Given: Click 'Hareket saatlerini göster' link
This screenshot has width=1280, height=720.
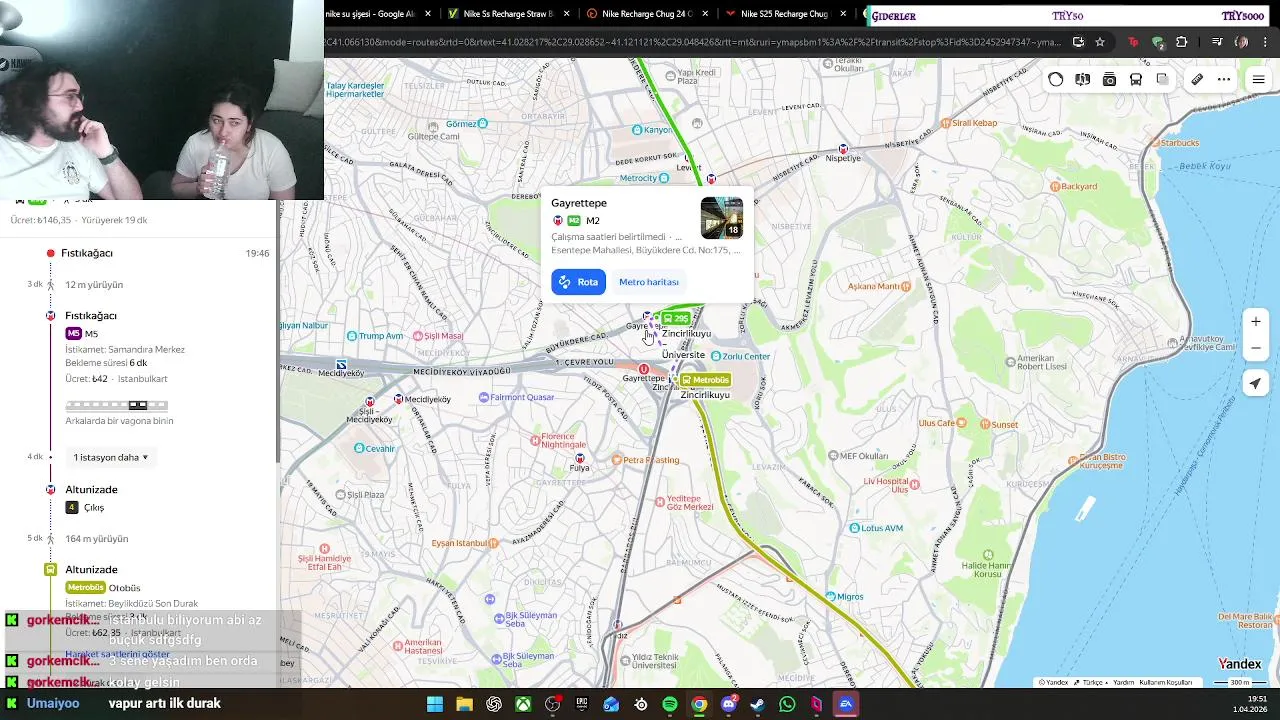Looking at the screenshot, I should click(117, 654).
